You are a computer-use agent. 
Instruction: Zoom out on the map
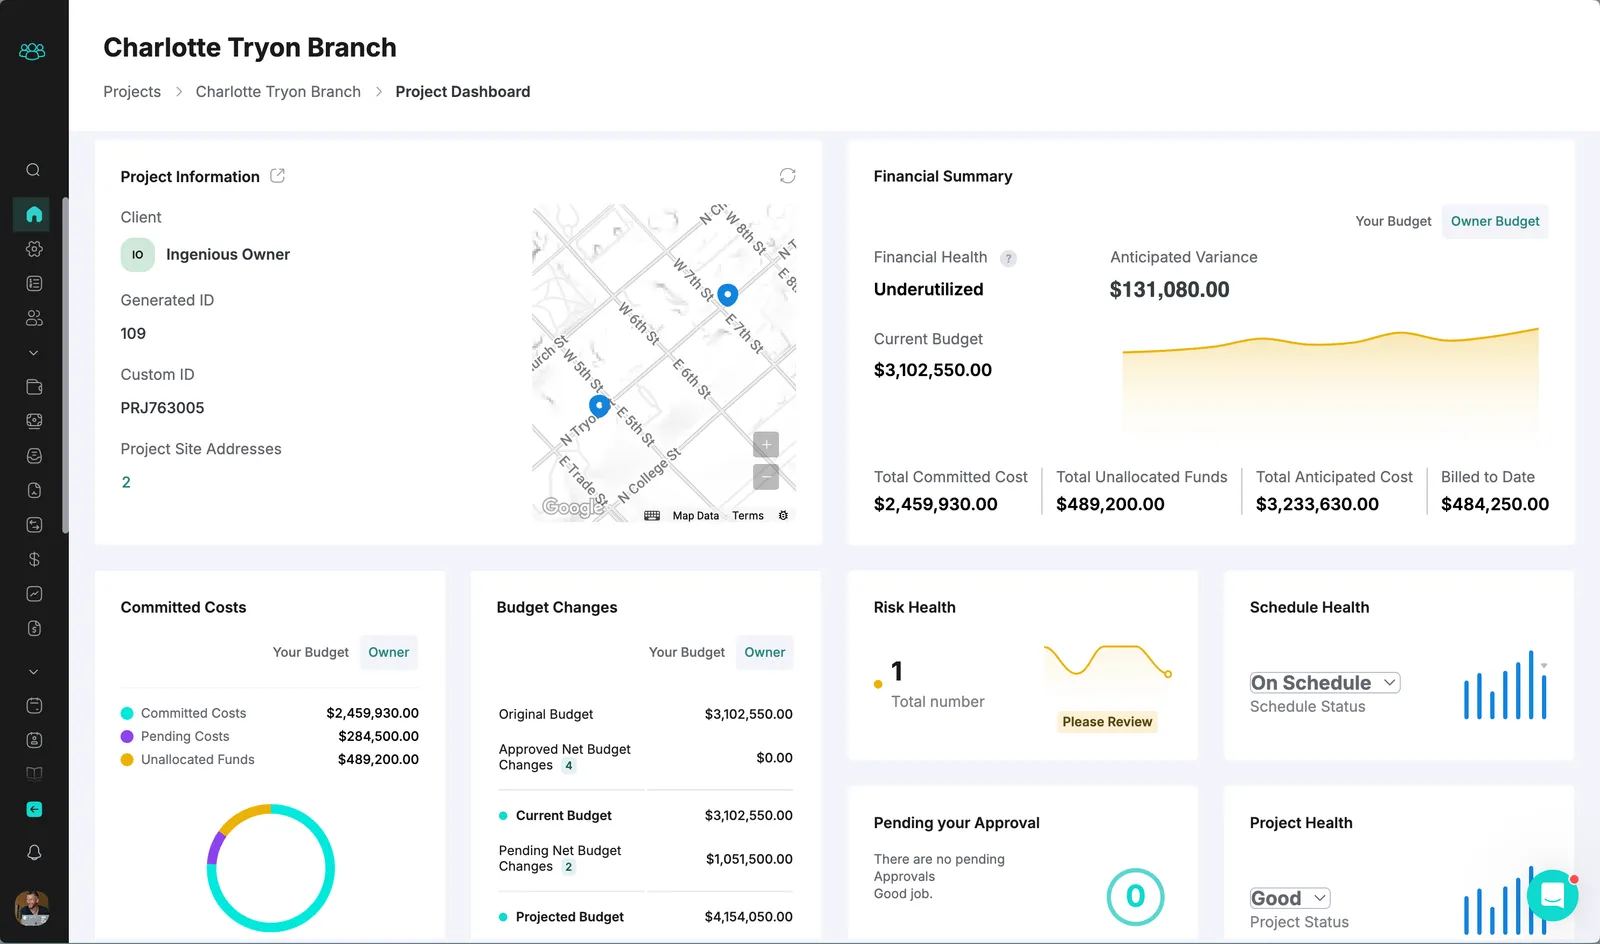pyautogui.click(x=766, y=477)
